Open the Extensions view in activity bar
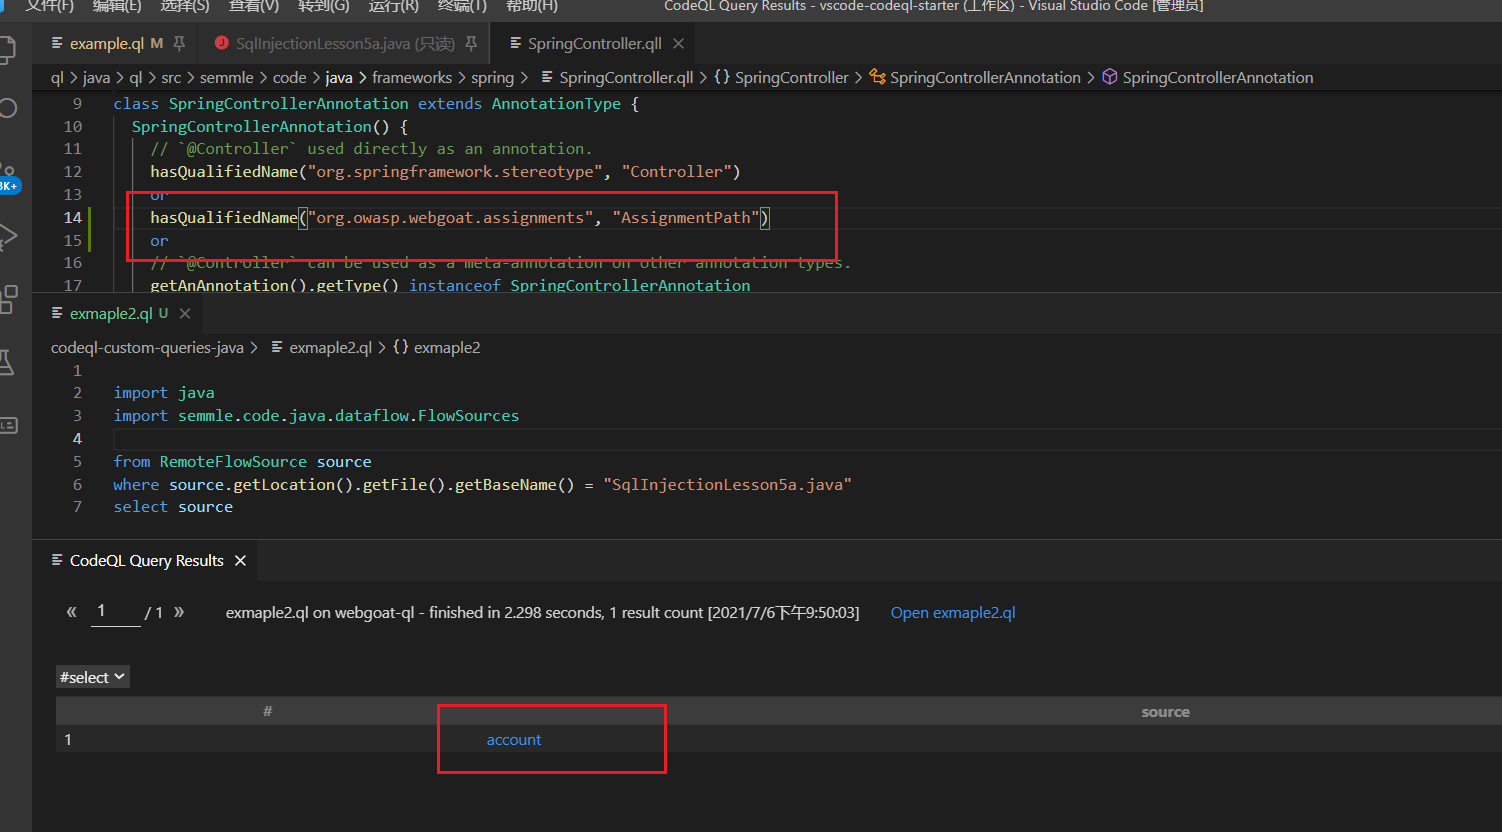The height and width of the screenshot is (832, 1502). coord(8,299)
